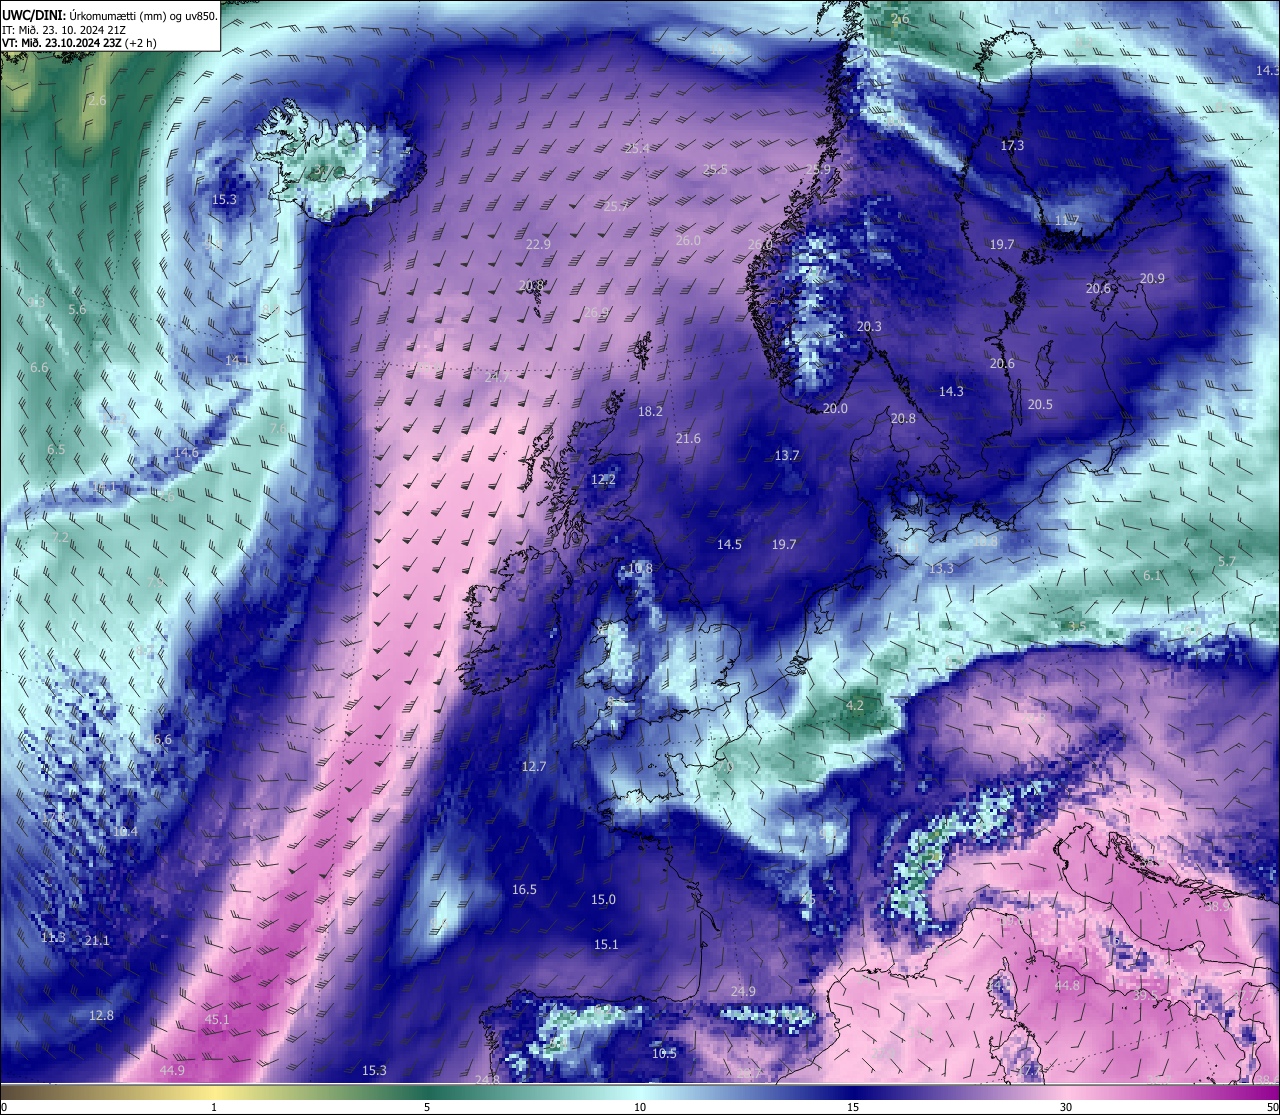Viewport: 1280px width, 1115px height.
Task: Click the 24.9 value over southern France
Action: tap(743, 992)
